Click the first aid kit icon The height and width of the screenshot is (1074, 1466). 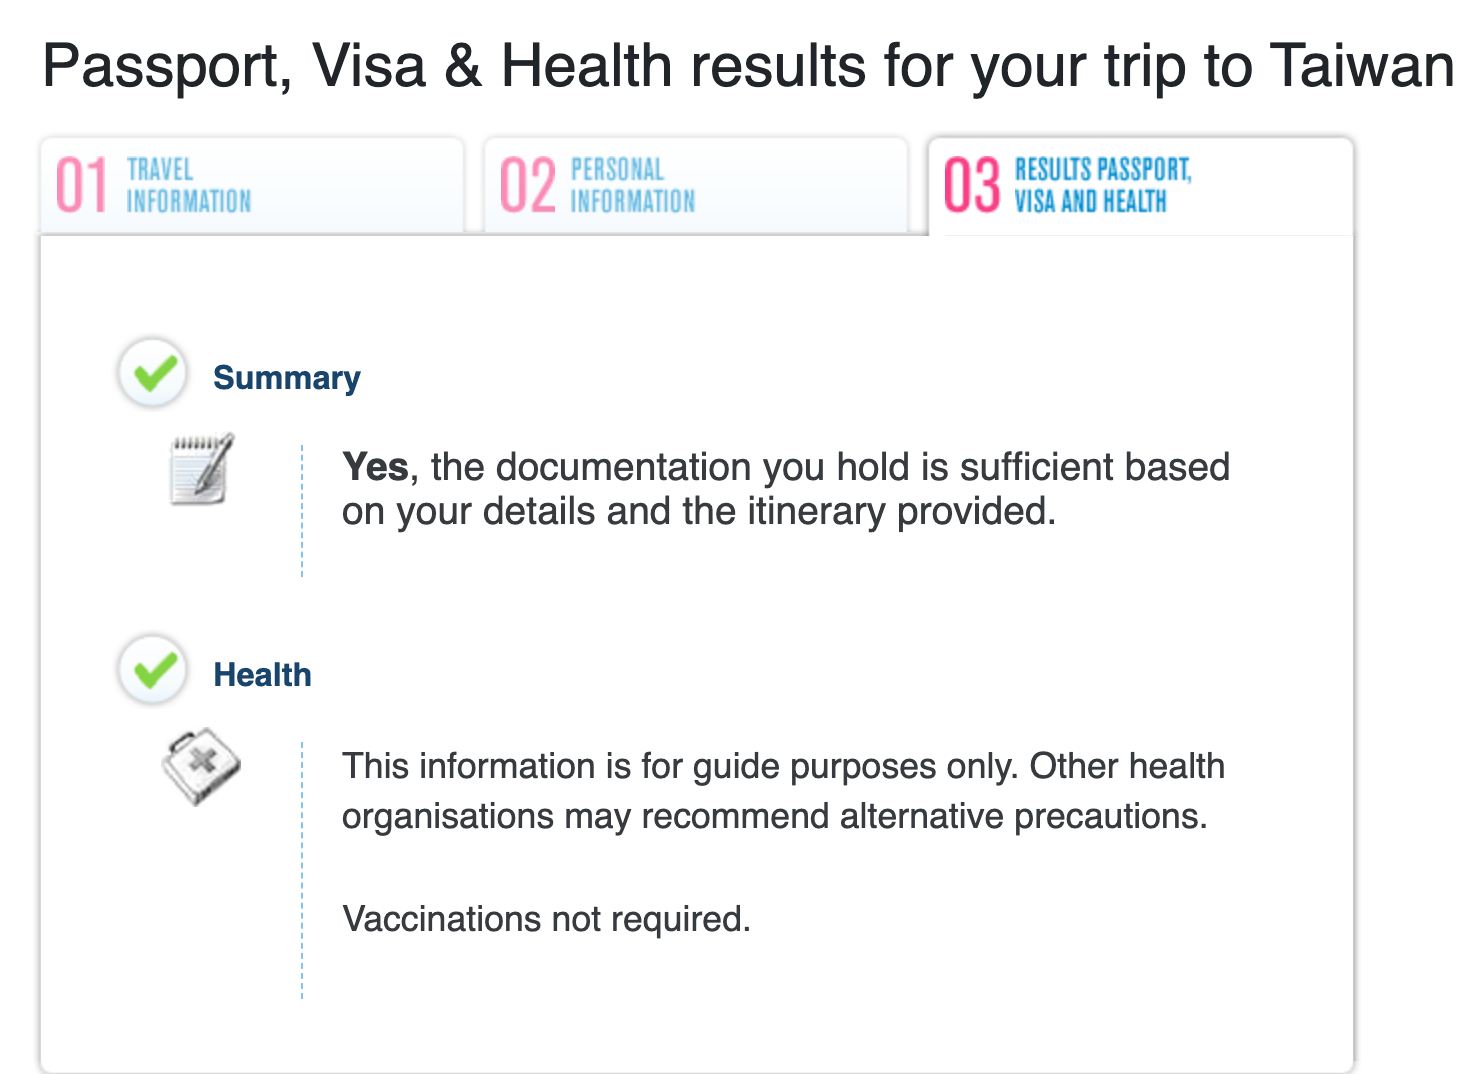tap(201, 766)
